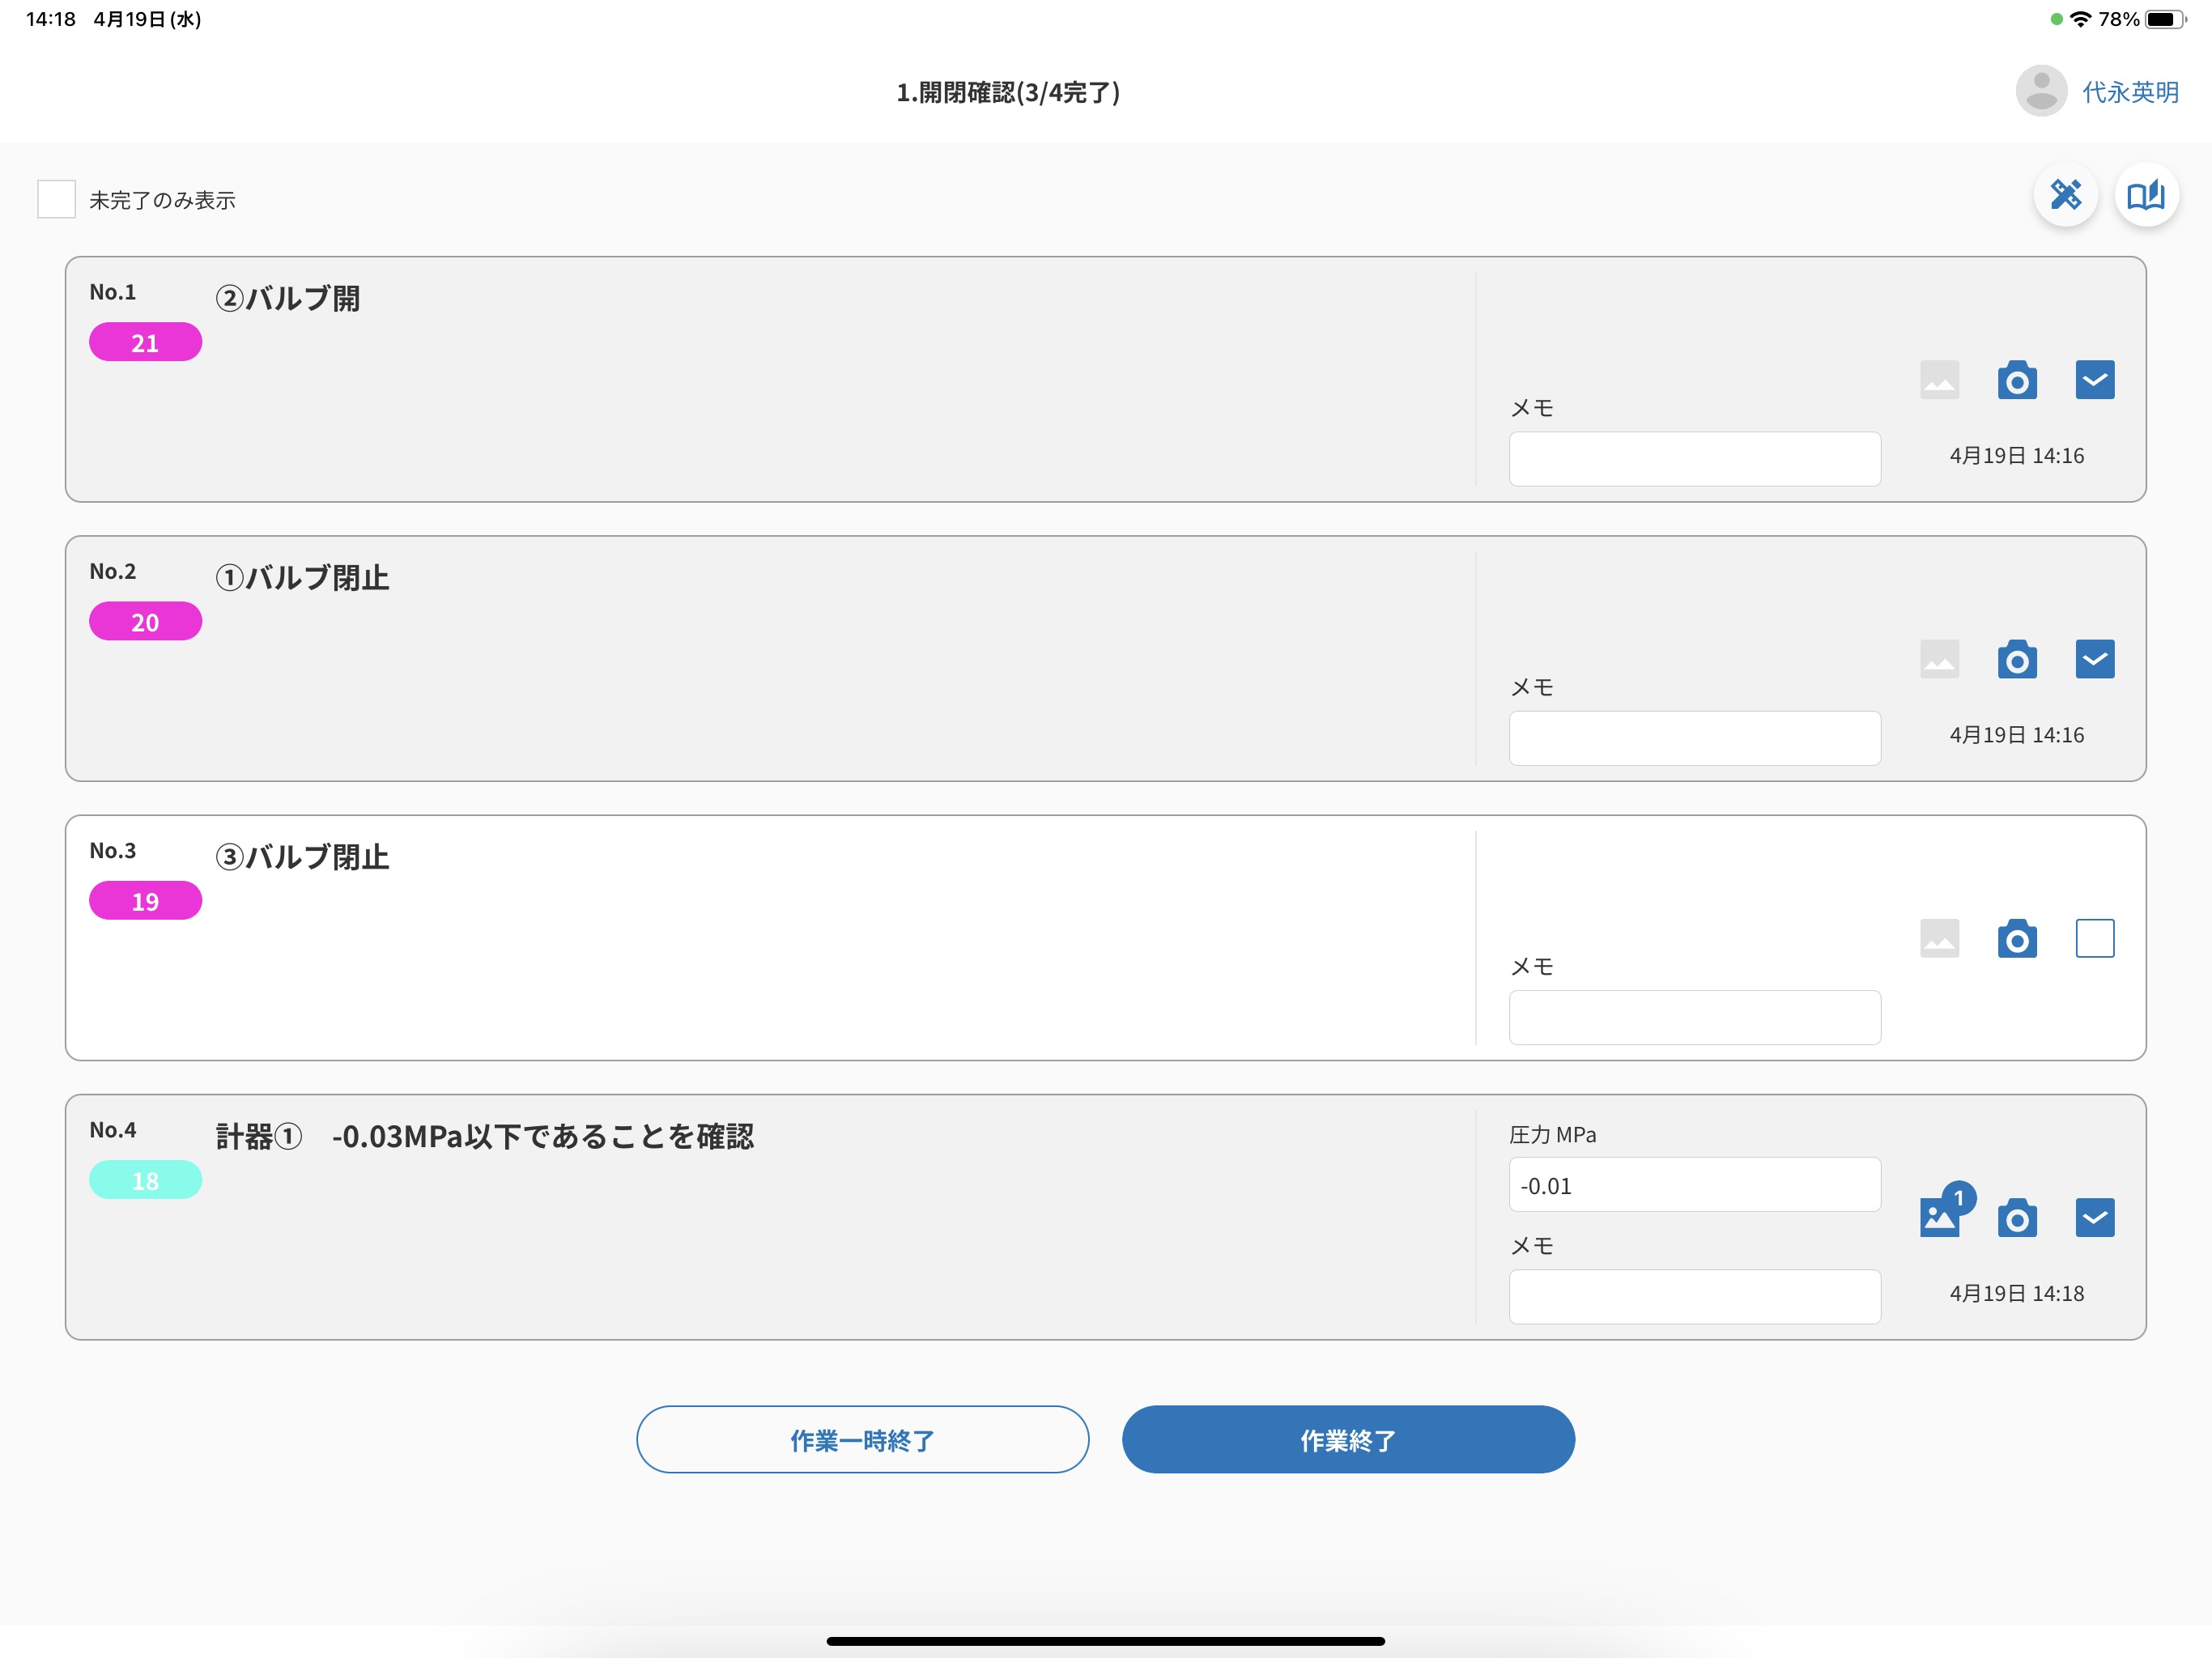Tap the magenta tag 20
The height and width of the screenshot is (1658, 2212).
pos(145,621)
